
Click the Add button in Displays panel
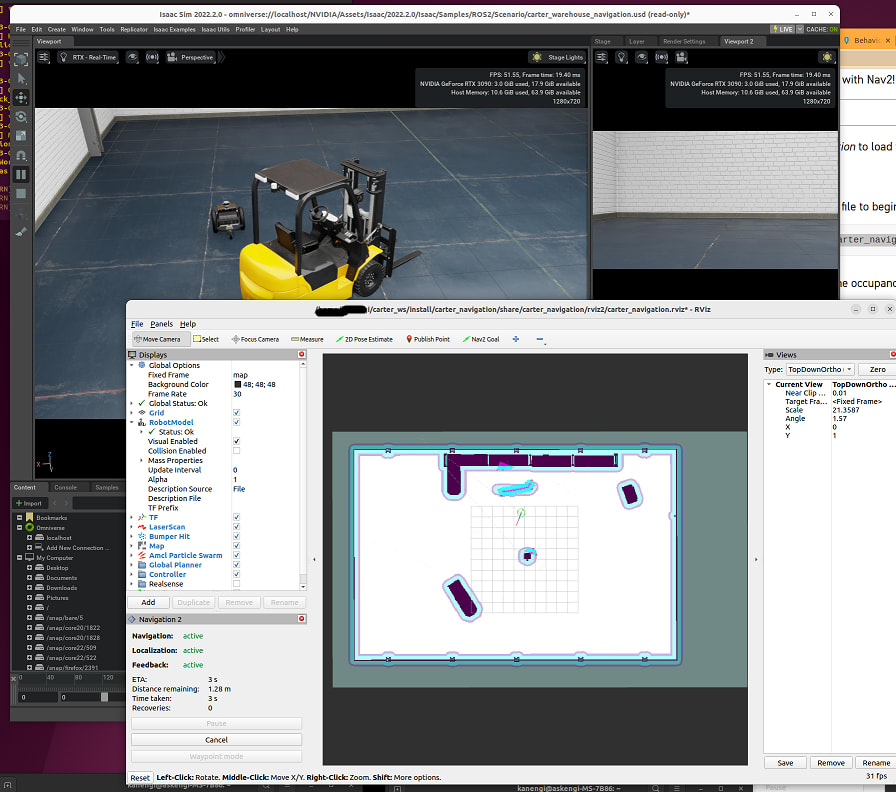(x=148, y=602)
